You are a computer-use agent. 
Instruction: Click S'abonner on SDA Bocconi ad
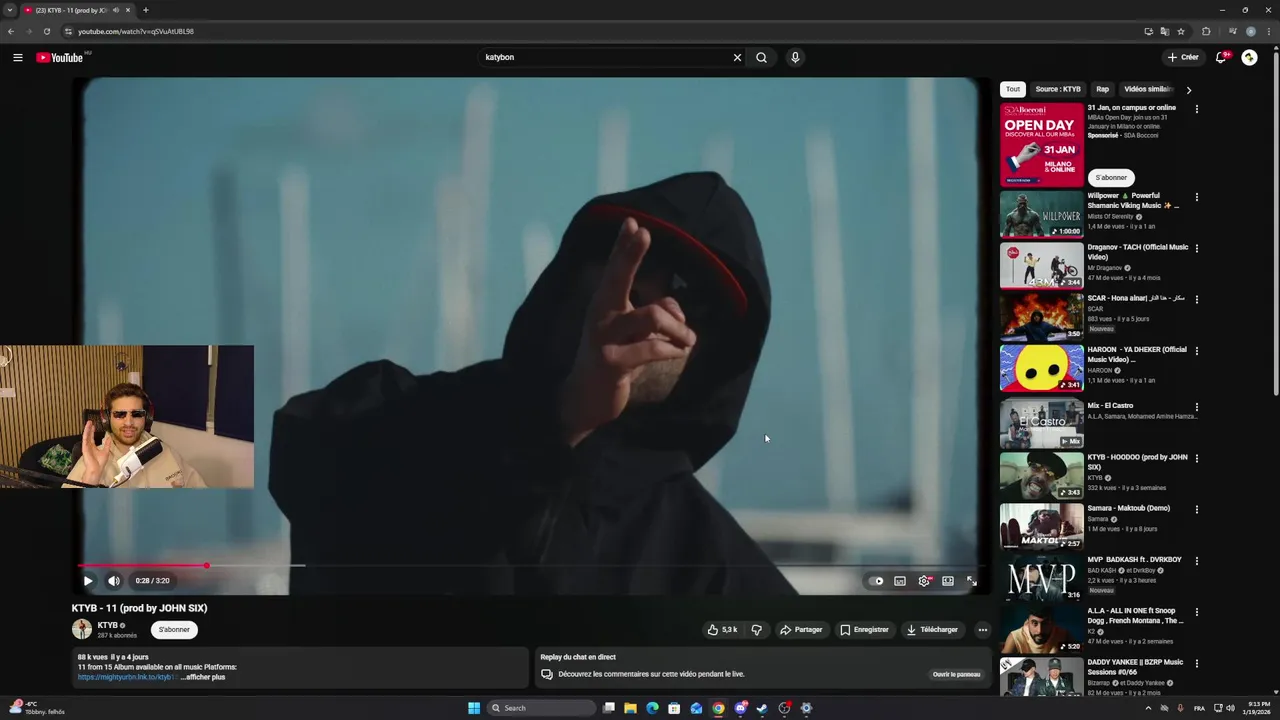(x=1111, y=177)
